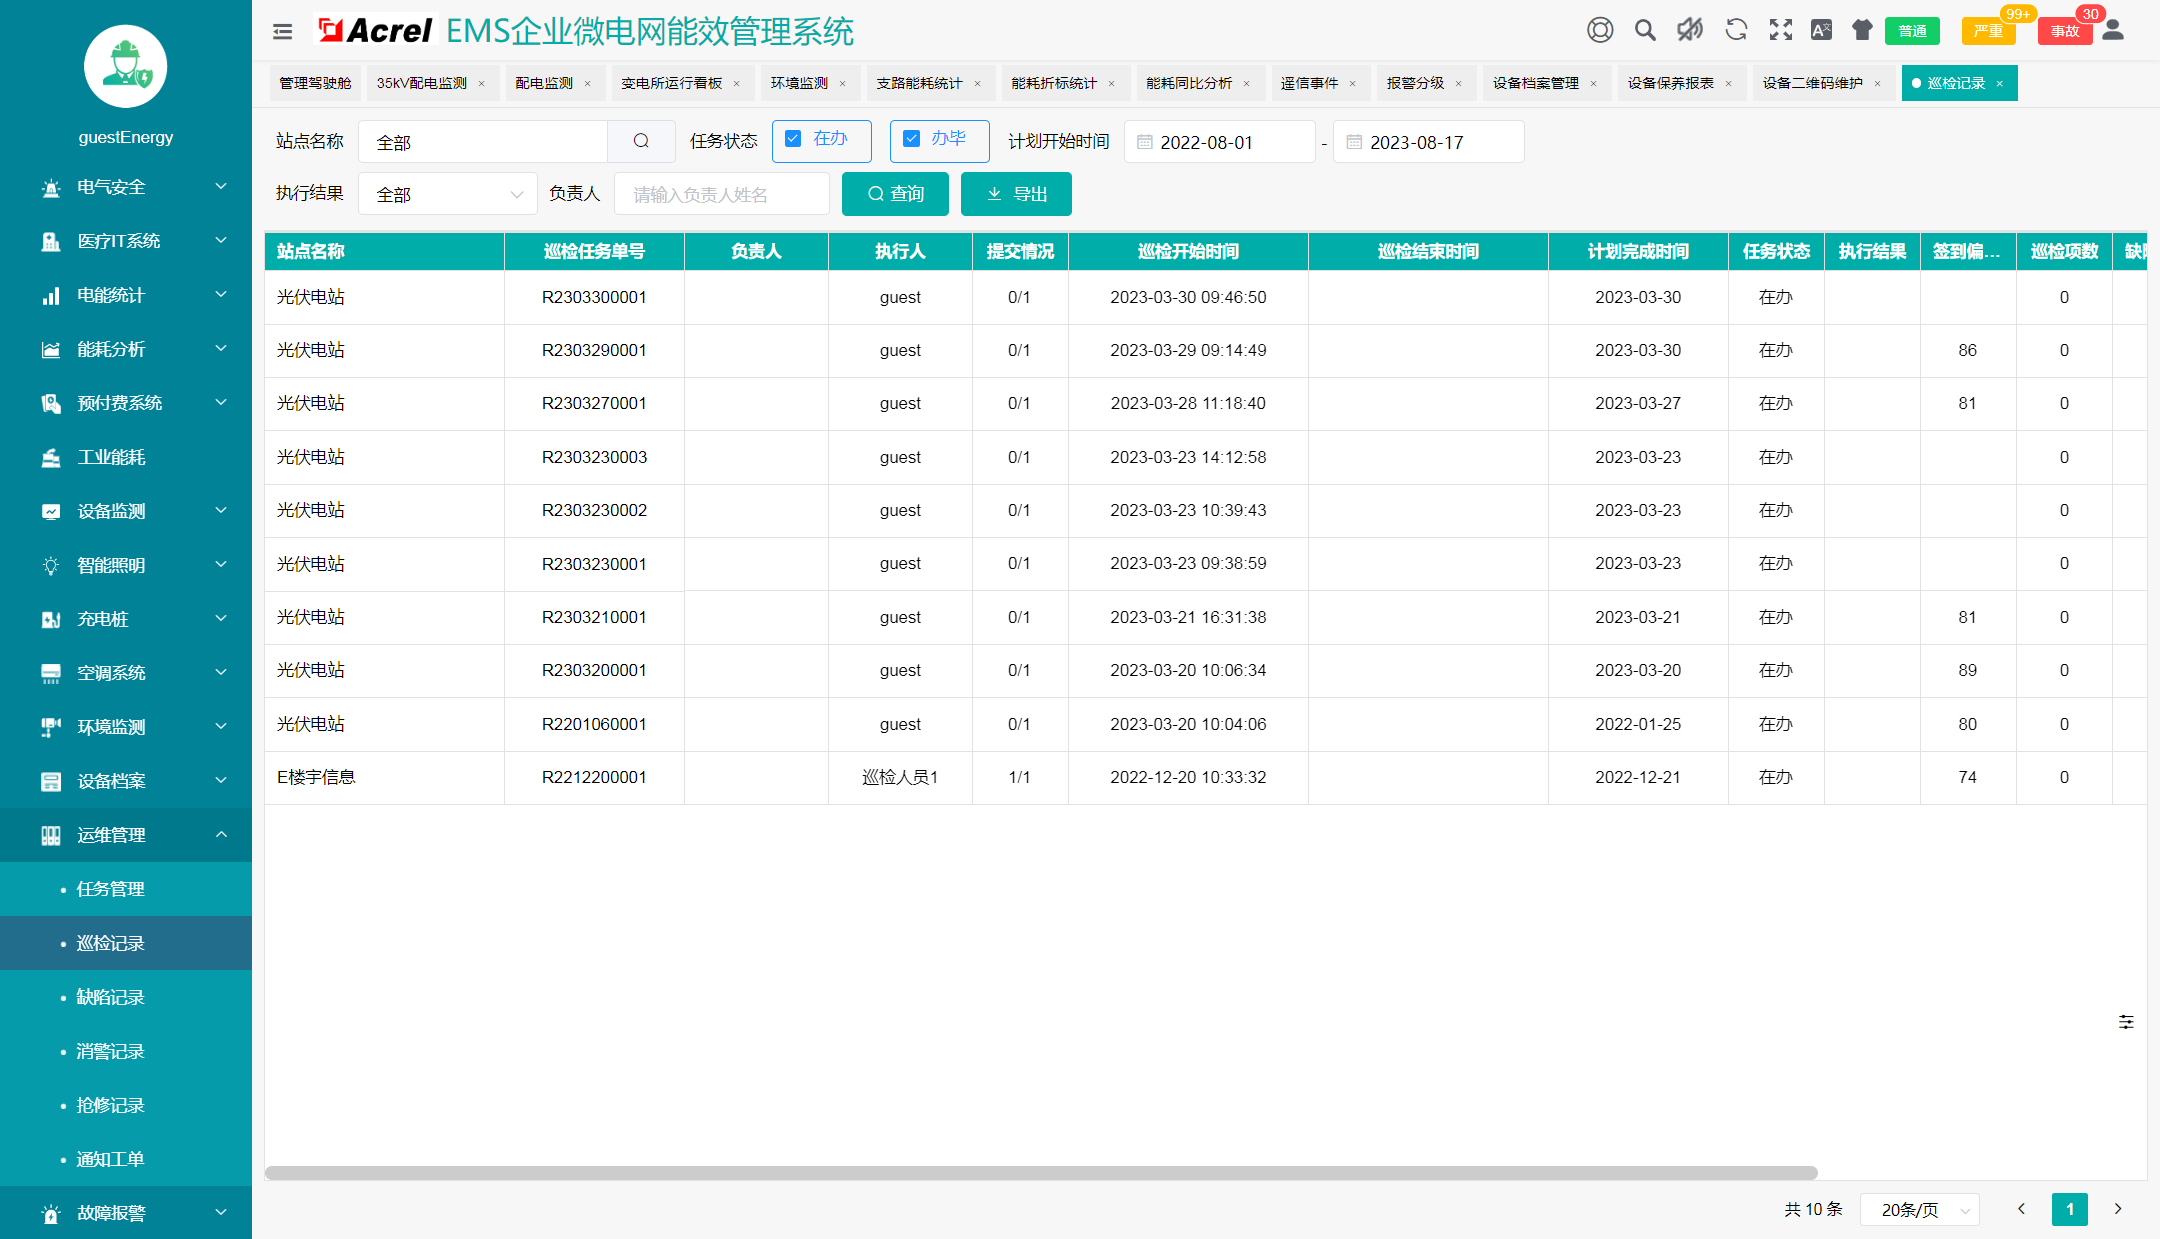Uncheck the 在办 task status checkbox
The height and width of the screenshot is (1239, 2160).
point(793,139)
